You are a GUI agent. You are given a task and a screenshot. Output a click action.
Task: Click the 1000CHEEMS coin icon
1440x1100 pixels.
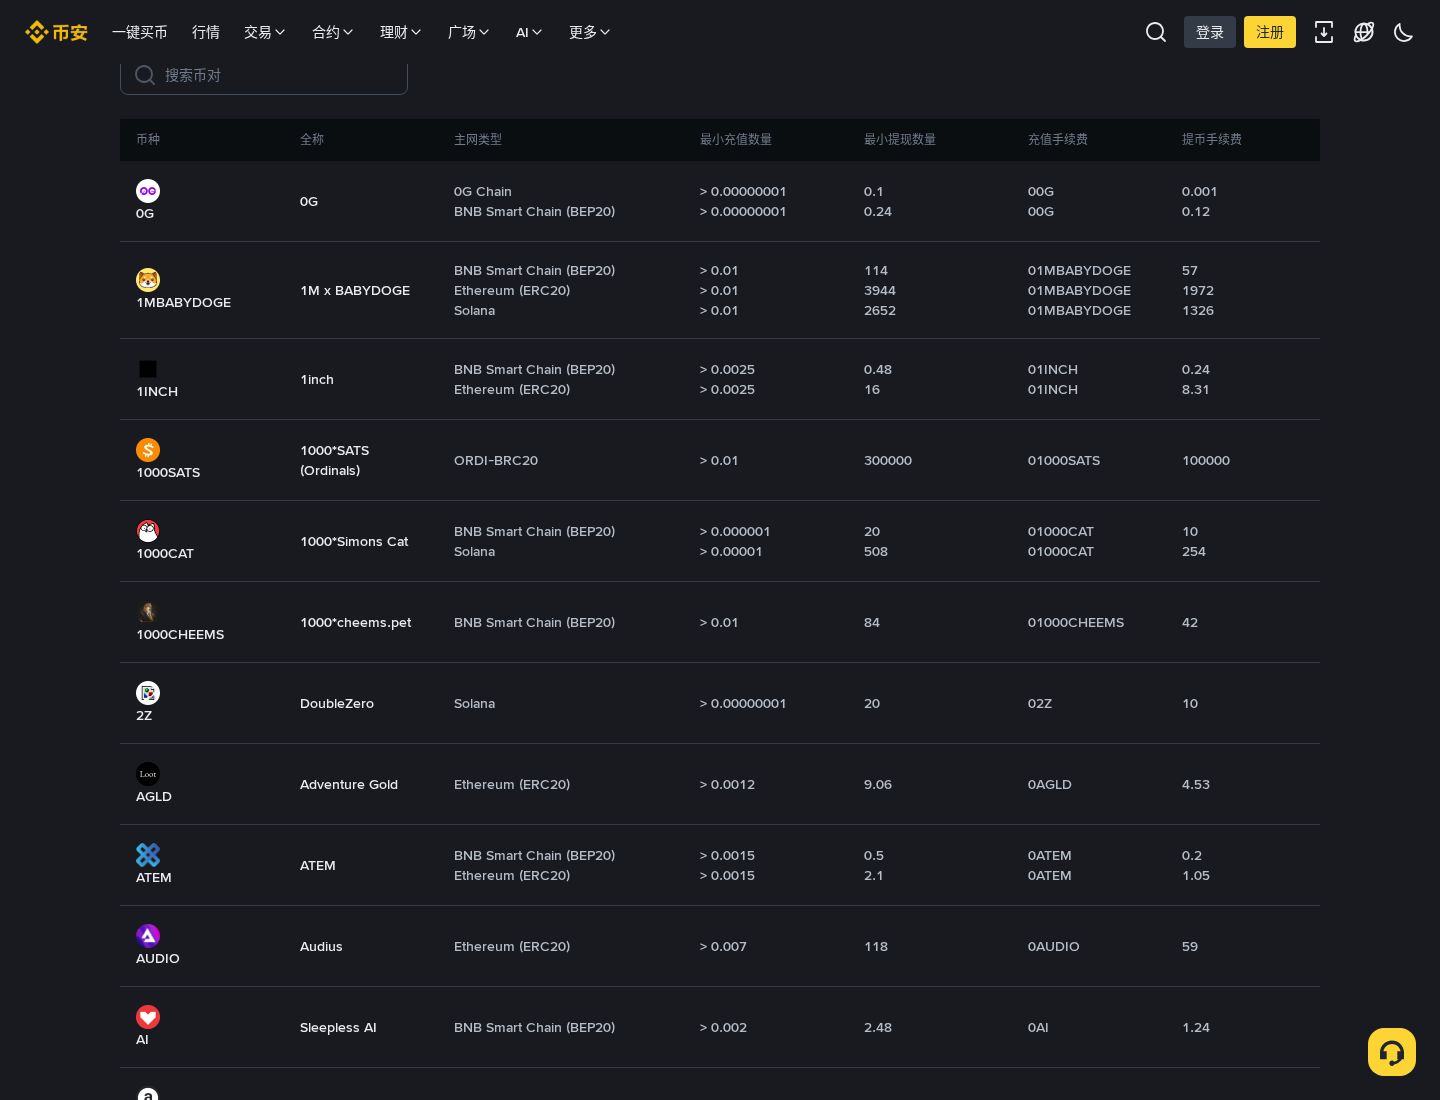(148, 612)
